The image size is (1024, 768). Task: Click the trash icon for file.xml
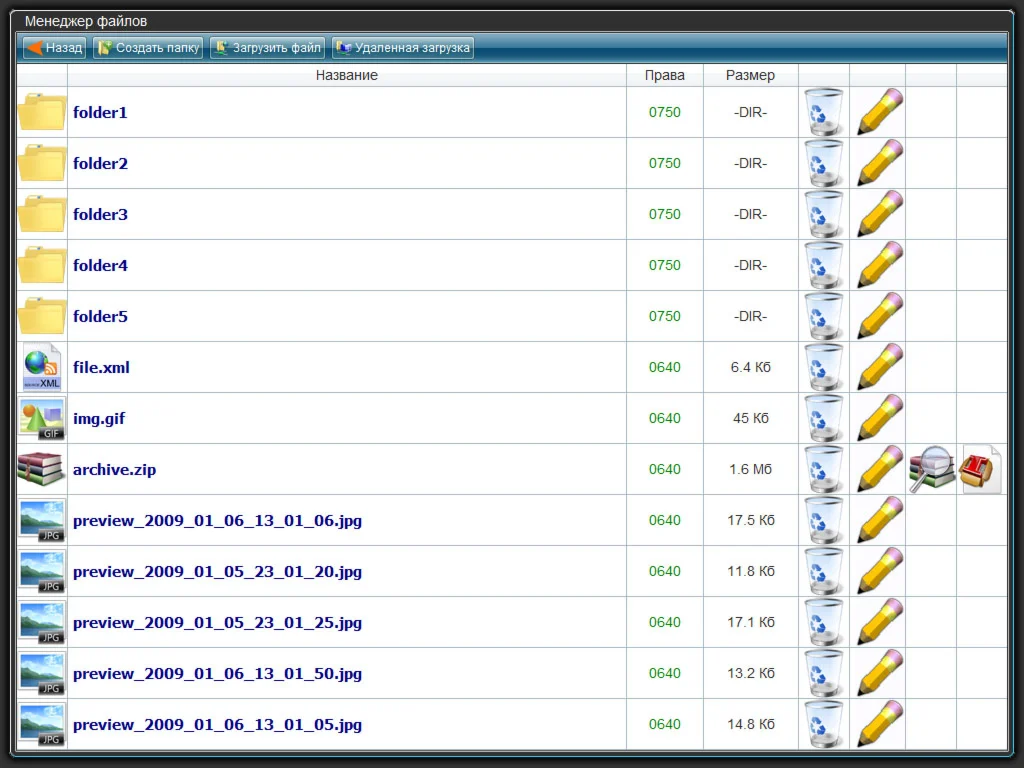[x=823, y=367]
